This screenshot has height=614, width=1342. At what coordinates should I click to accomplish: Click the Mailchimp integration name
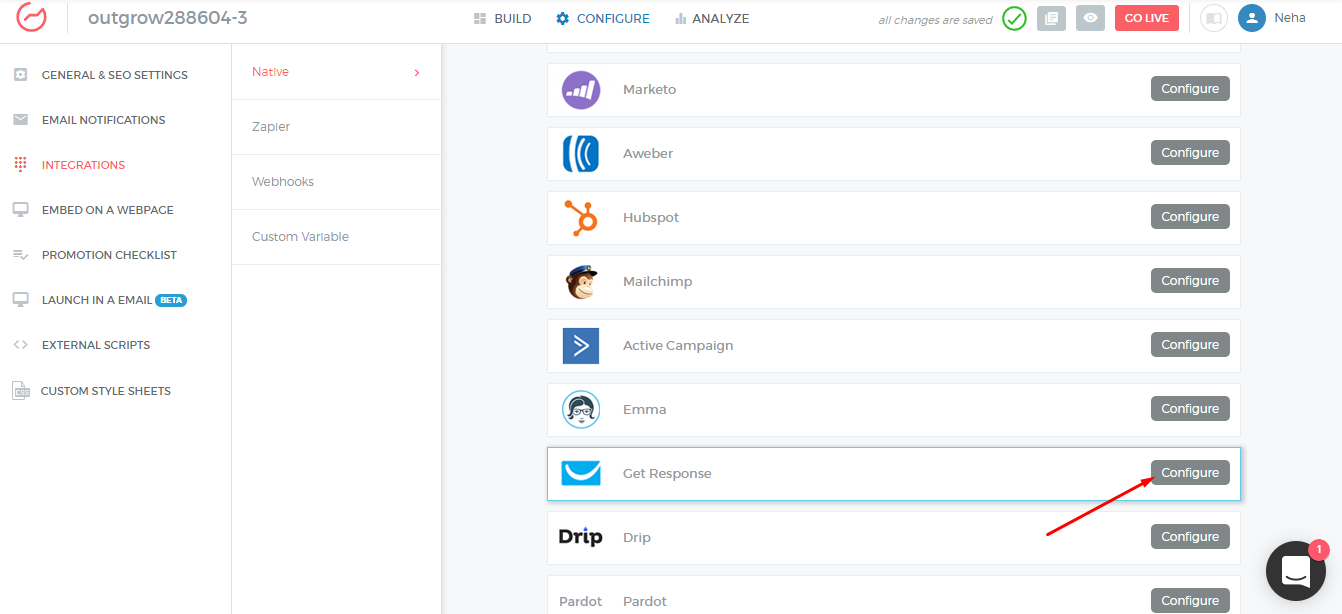pyautogui.click(x=658, y=282)
